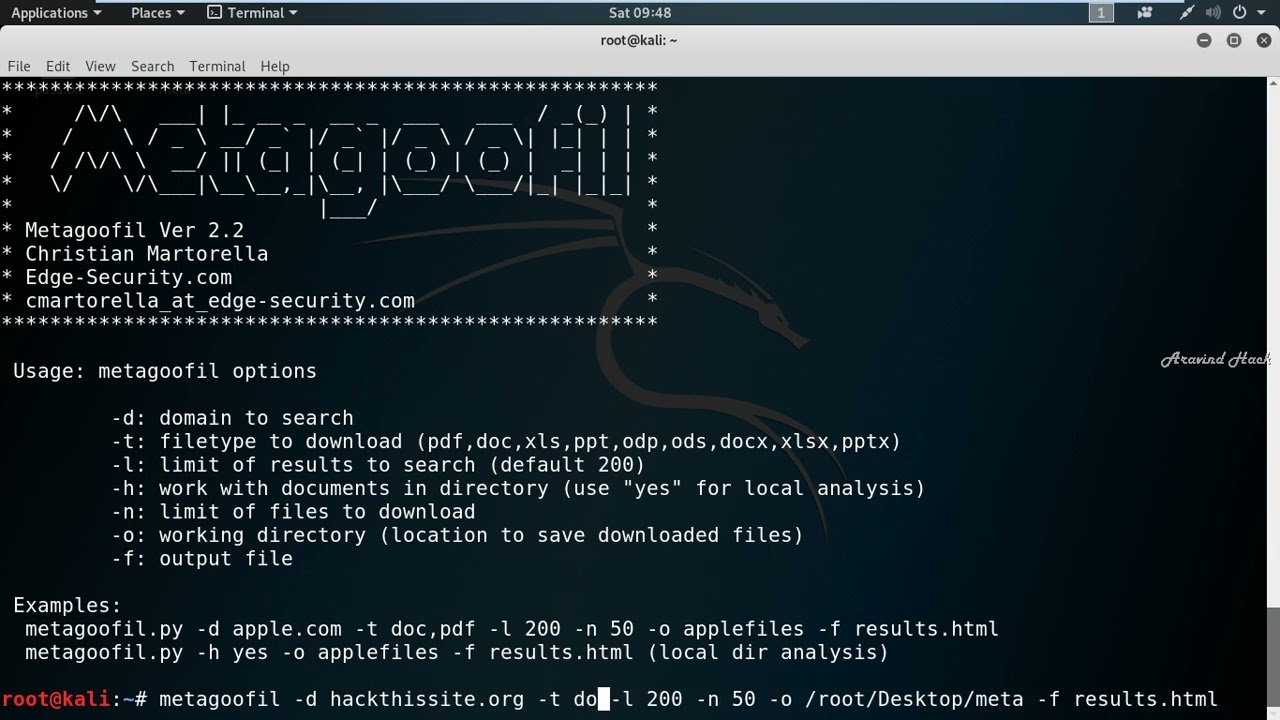Click 'results.html' in typed command
Screen dimensions: 1280x720
coord(1145,699)
